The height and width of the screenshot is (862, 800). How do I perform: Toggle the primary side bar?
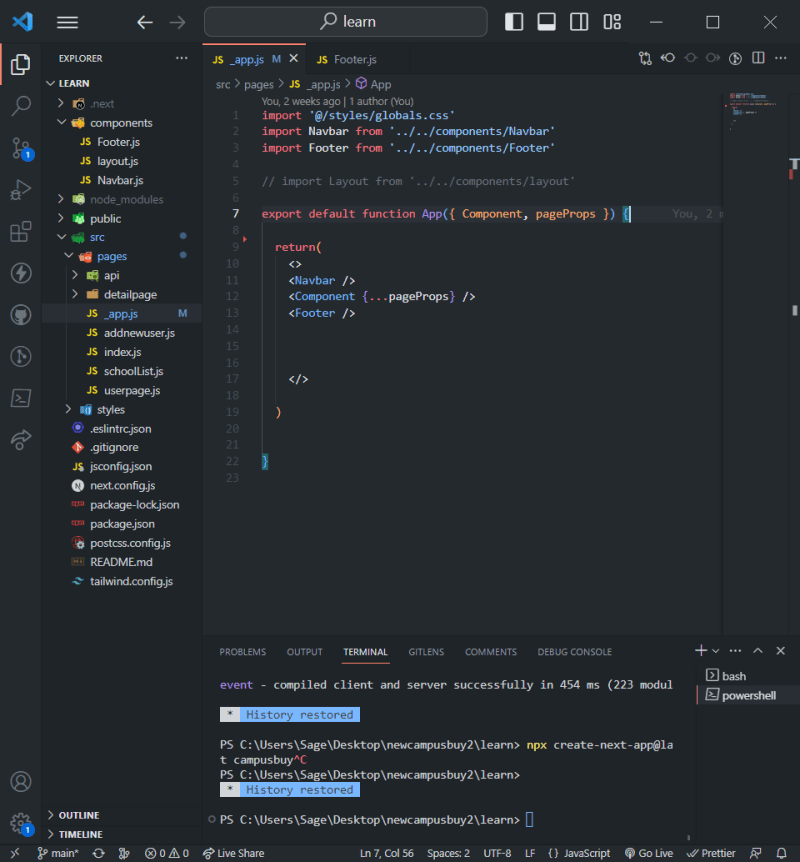tap(514, 22)
